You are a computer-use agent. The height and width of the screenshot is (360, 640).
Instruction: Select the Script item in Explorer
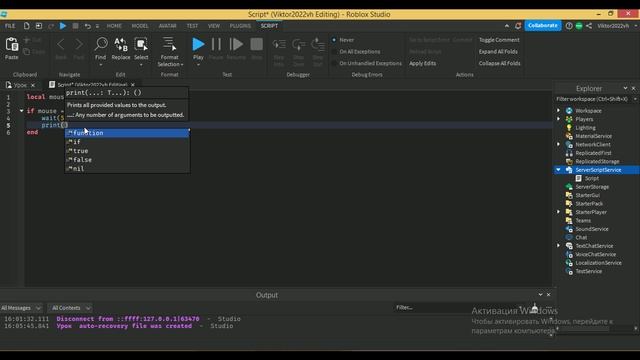(x=591, y=178)
